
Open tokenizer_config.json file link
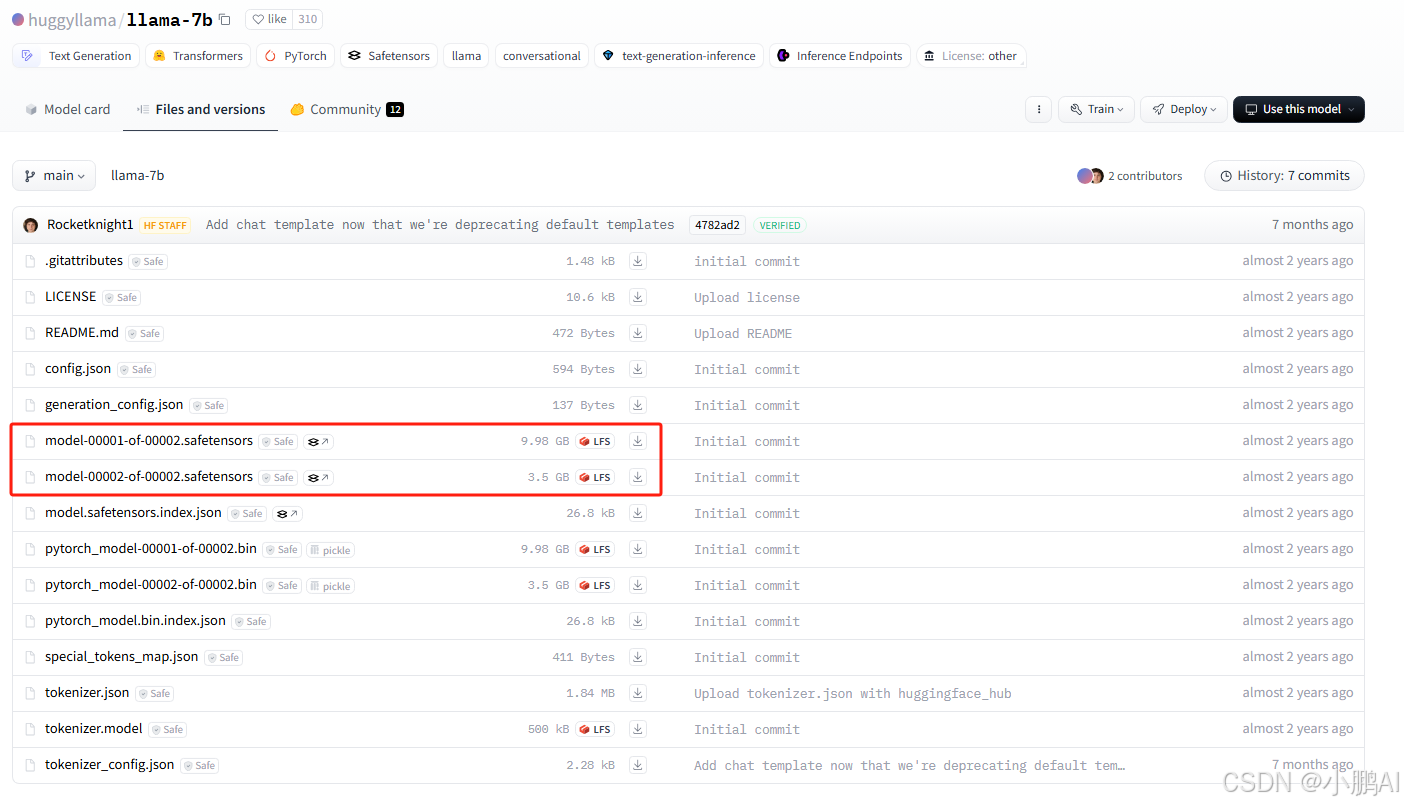click(110, 765)
